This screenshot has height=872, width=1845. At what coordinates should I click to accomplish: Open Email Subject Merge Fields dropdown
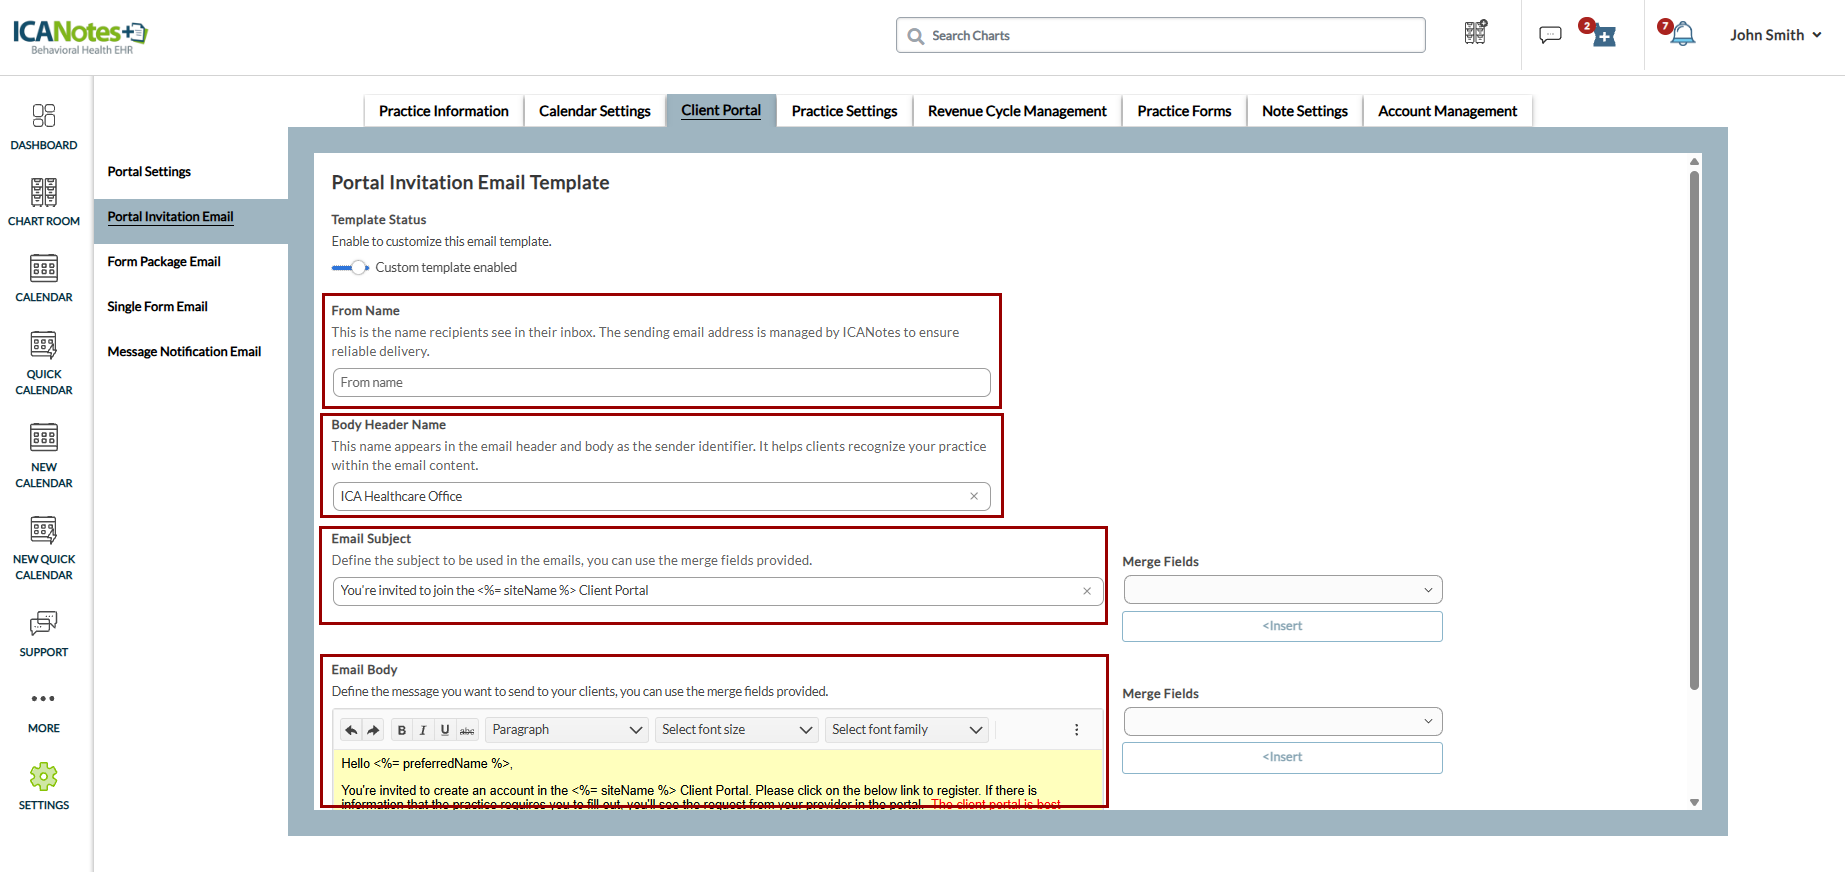(x=1282, y=590)
